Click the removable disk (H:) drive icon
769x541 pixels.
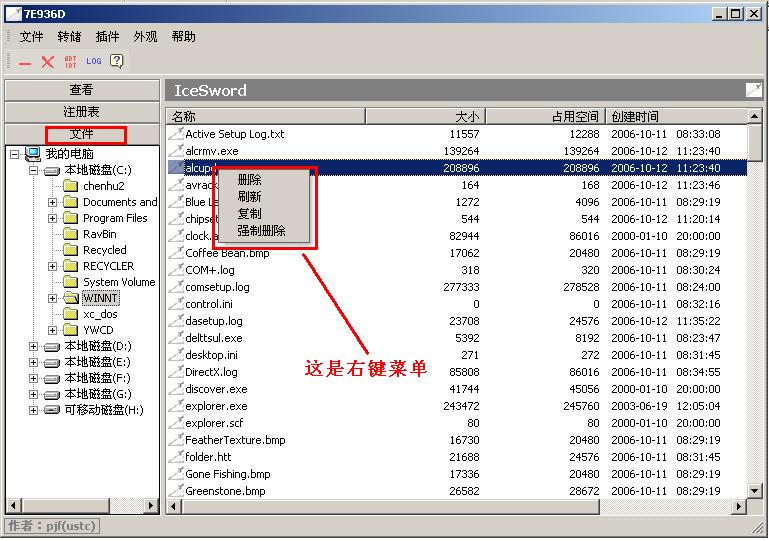[x=51, y=410]
